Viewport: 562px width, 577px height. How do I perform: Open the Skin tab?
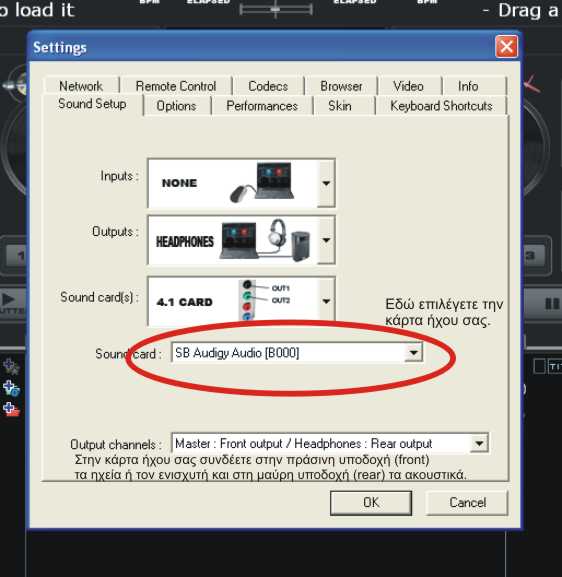pyautogui.click(x=339, y=106)
